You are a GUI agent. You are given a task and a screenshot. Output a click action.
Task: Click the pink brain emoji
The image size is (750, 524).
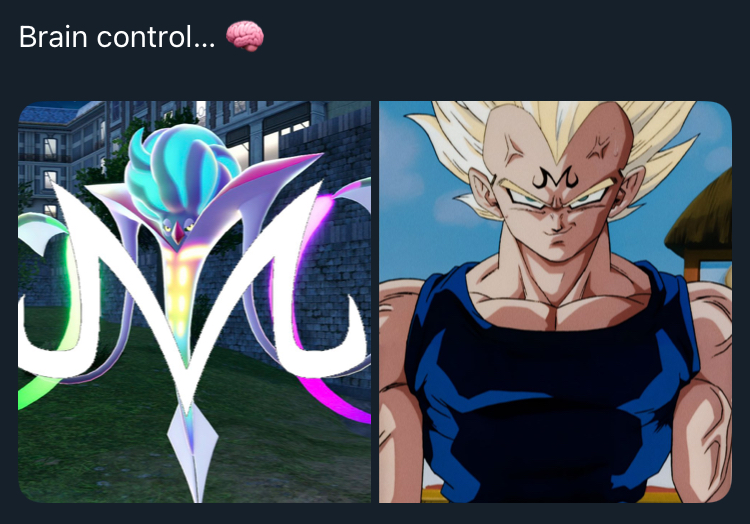pyautogui.click(x=244, y=36)
